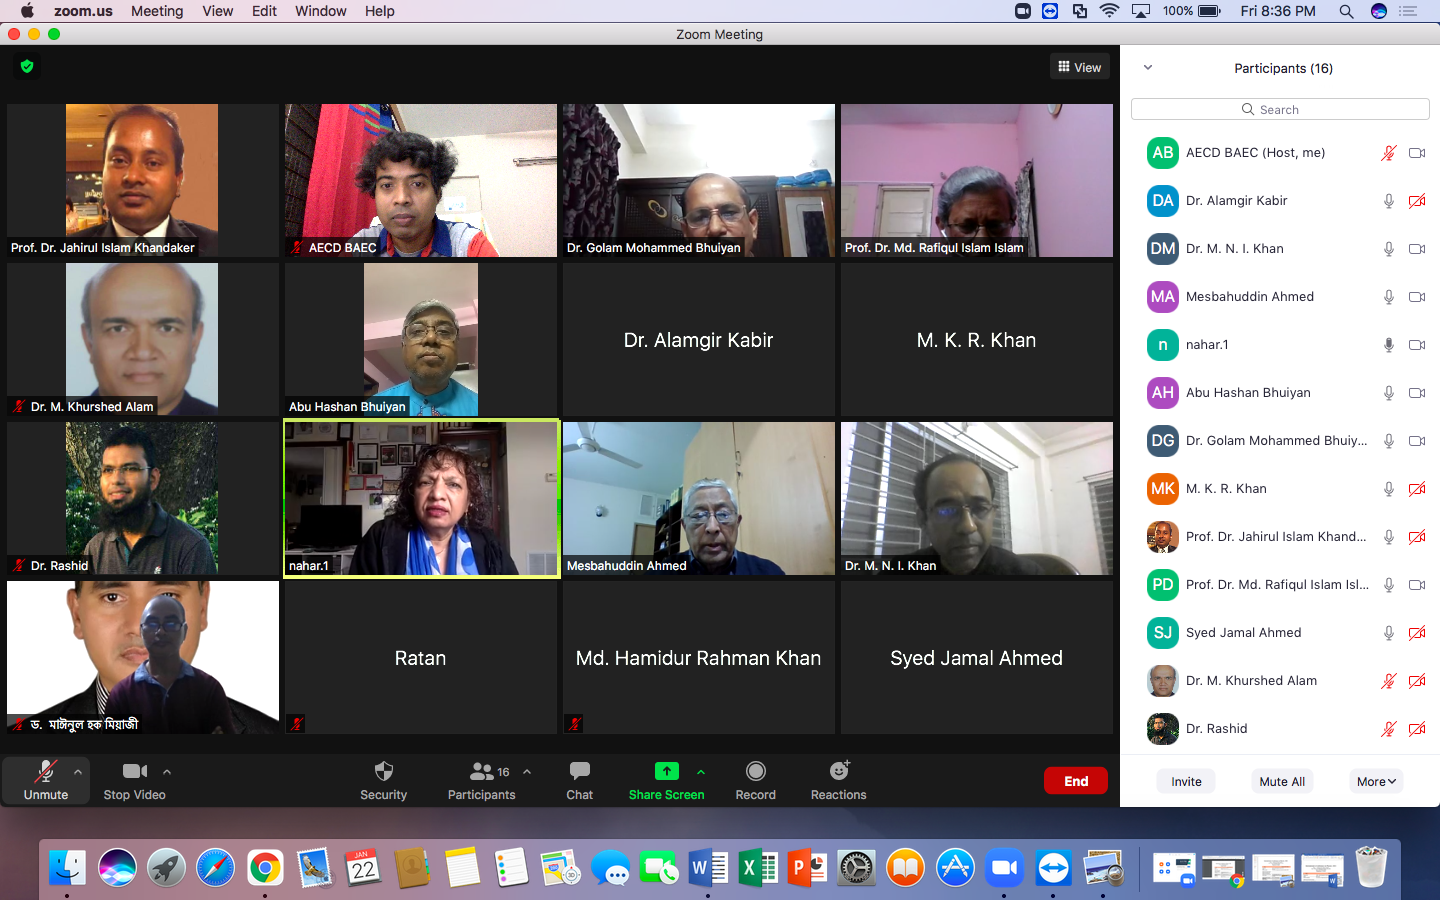Start recording the meeting

click(755, 780)
